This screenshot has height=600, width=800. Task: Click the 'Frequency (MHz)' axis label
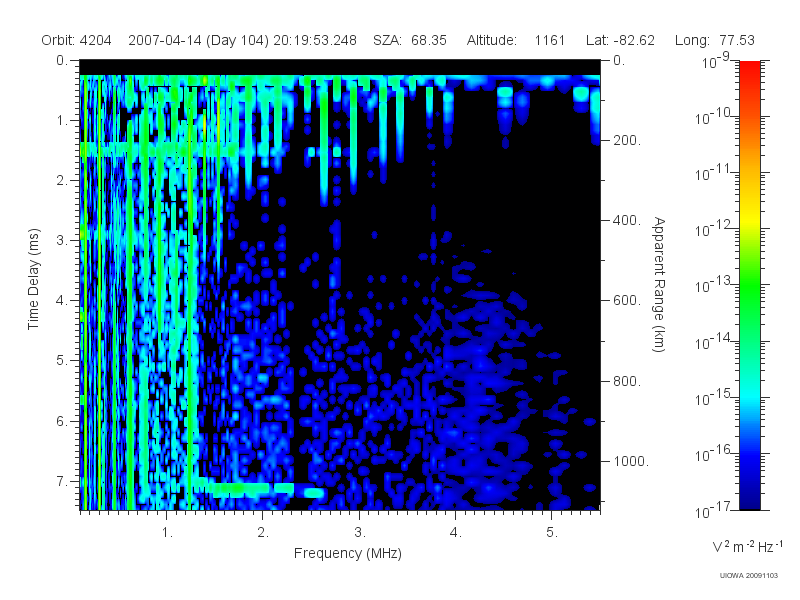pyautogui.click(x=347, y=553)
